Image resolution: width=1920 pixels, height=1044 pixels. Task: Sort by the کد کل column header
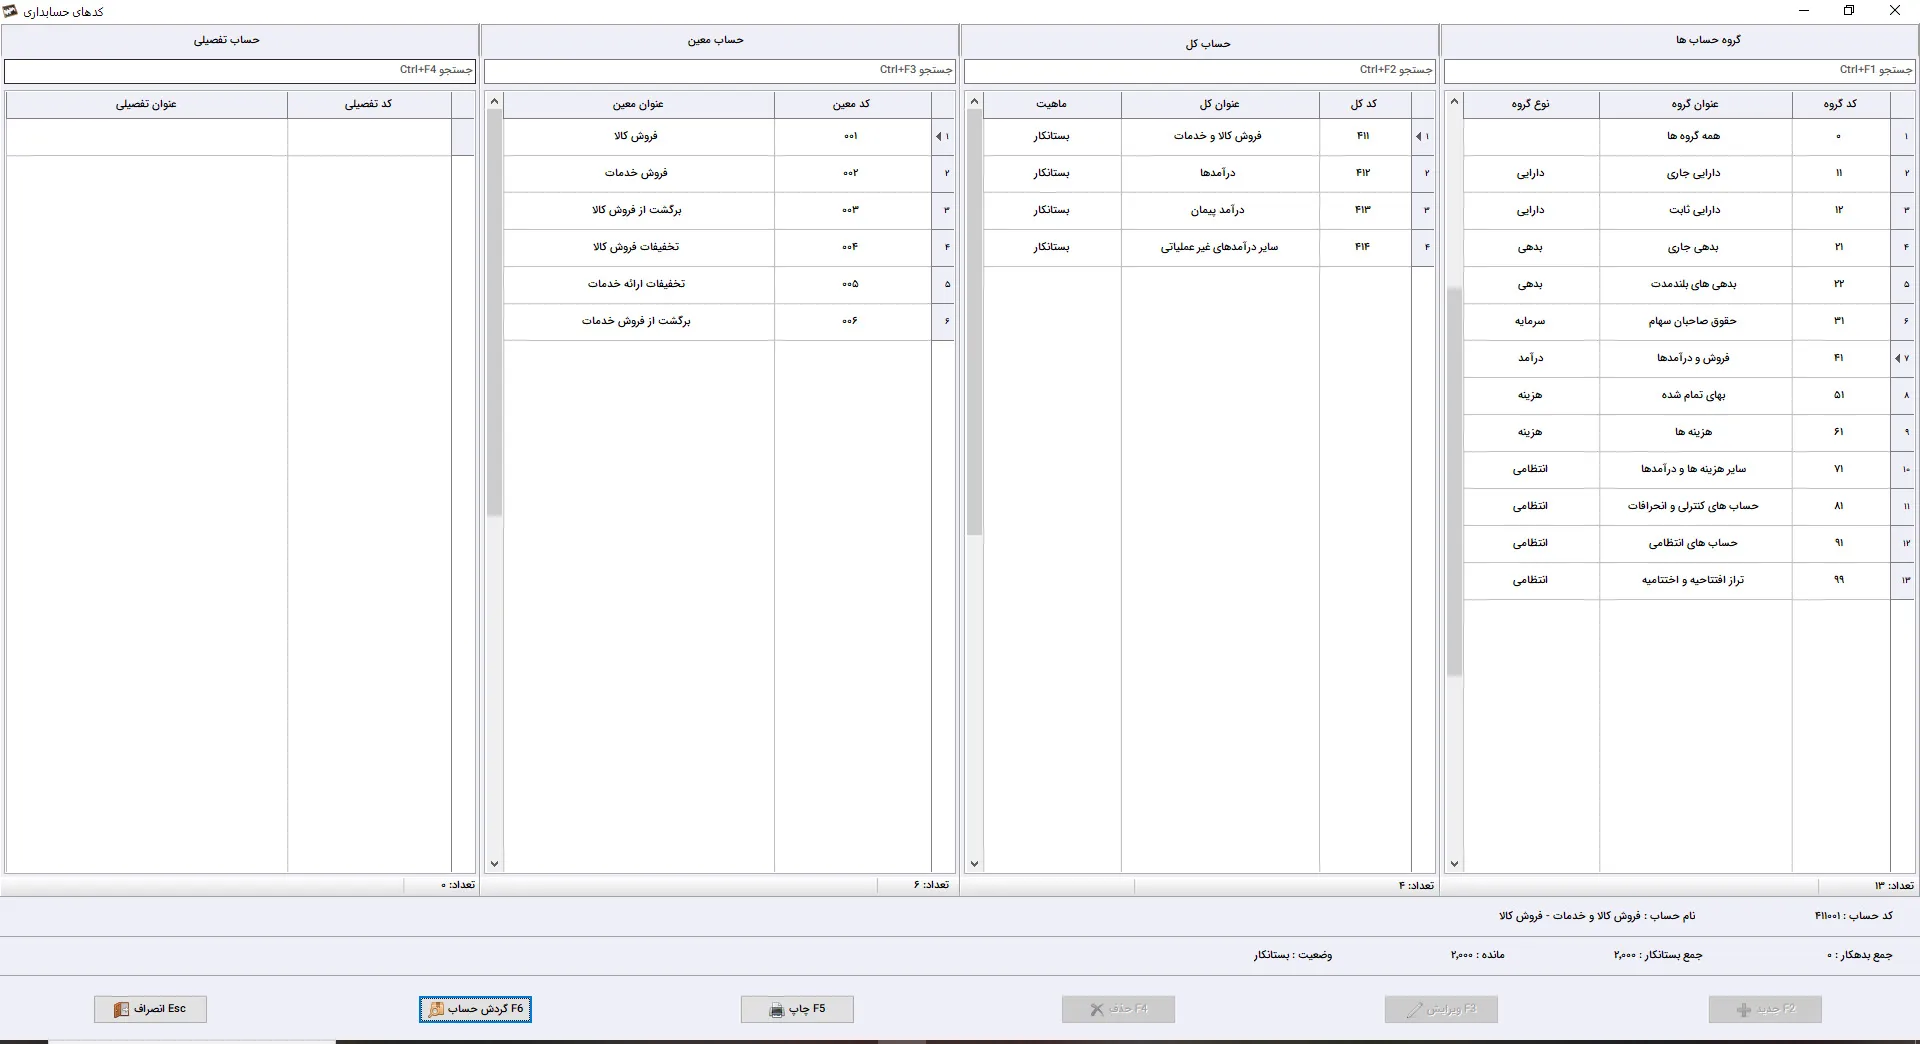pos(1364,104)
